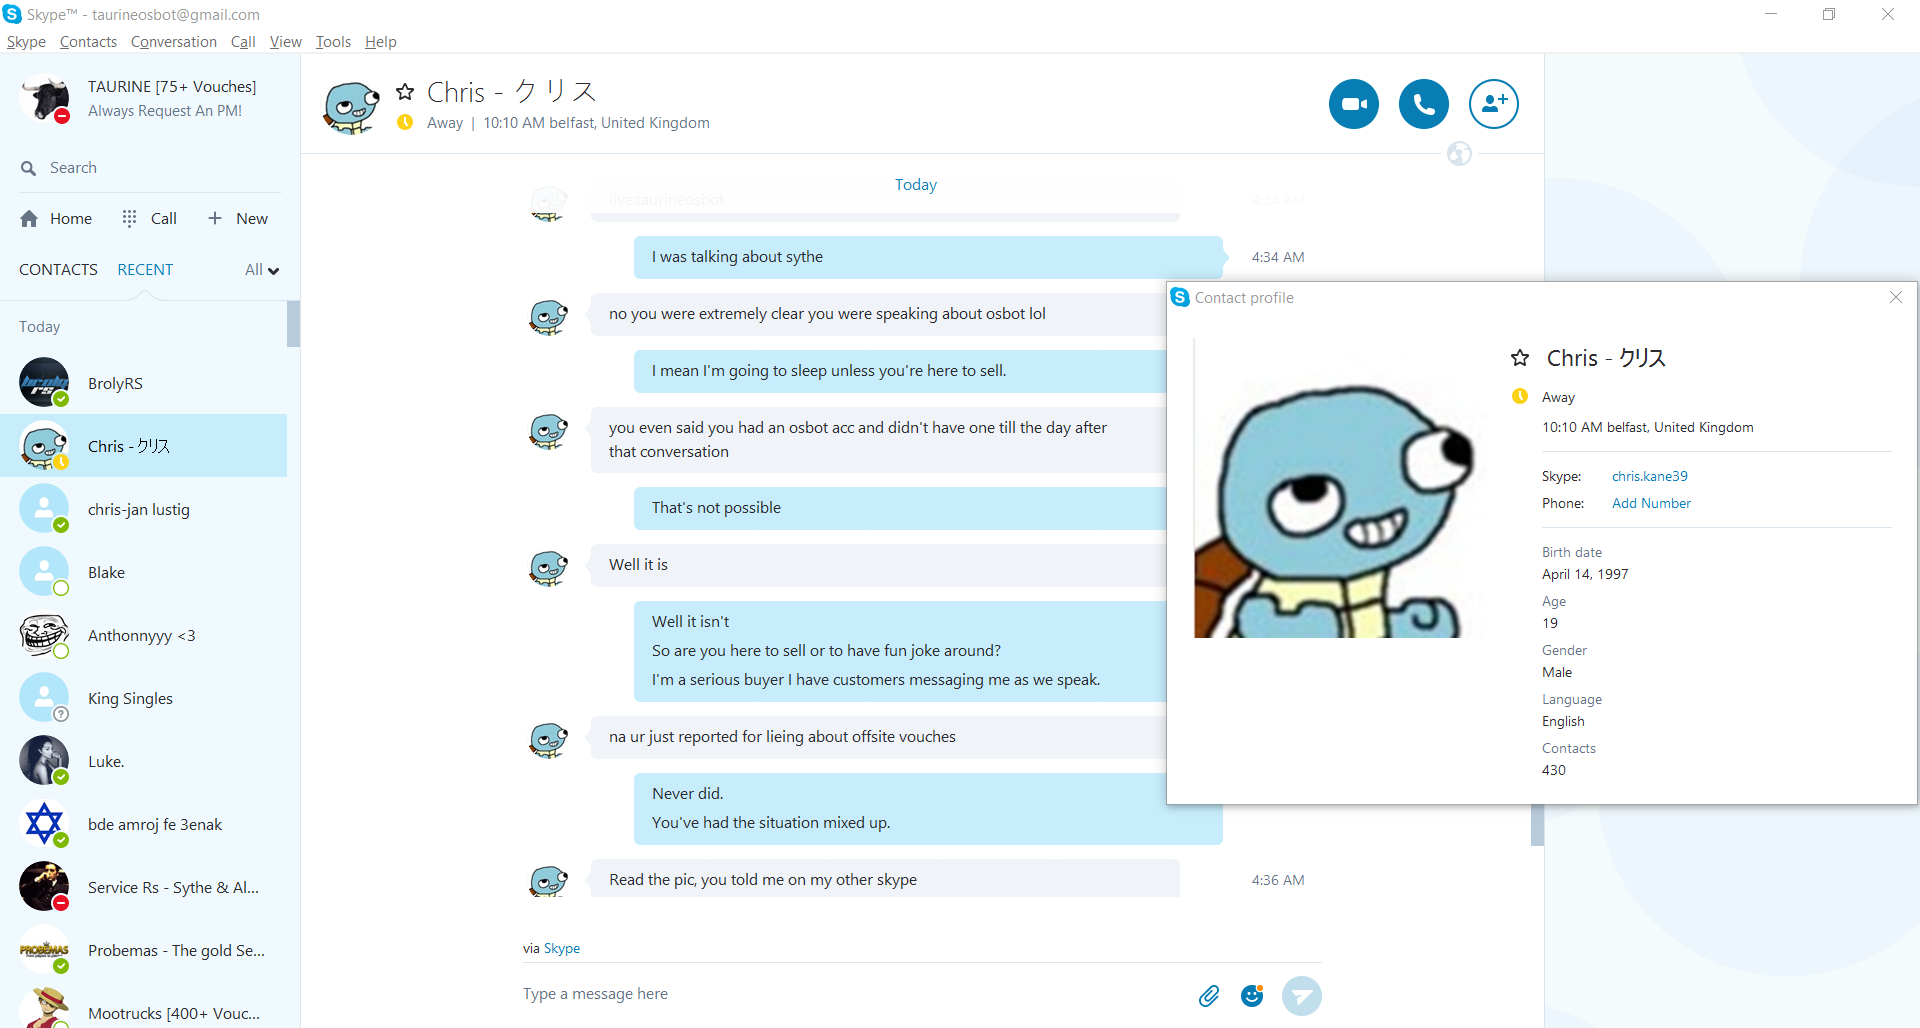The height and width of the screenshot is (1028, 1920).
Task: Click the via Skype link
Action: 562,948
